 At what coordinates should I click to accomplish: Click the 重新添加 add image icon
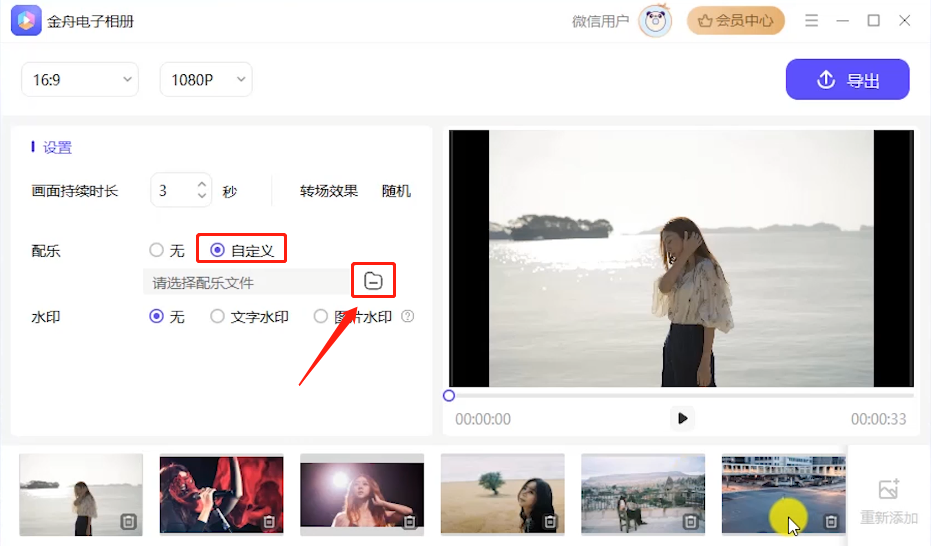(889, 490)
